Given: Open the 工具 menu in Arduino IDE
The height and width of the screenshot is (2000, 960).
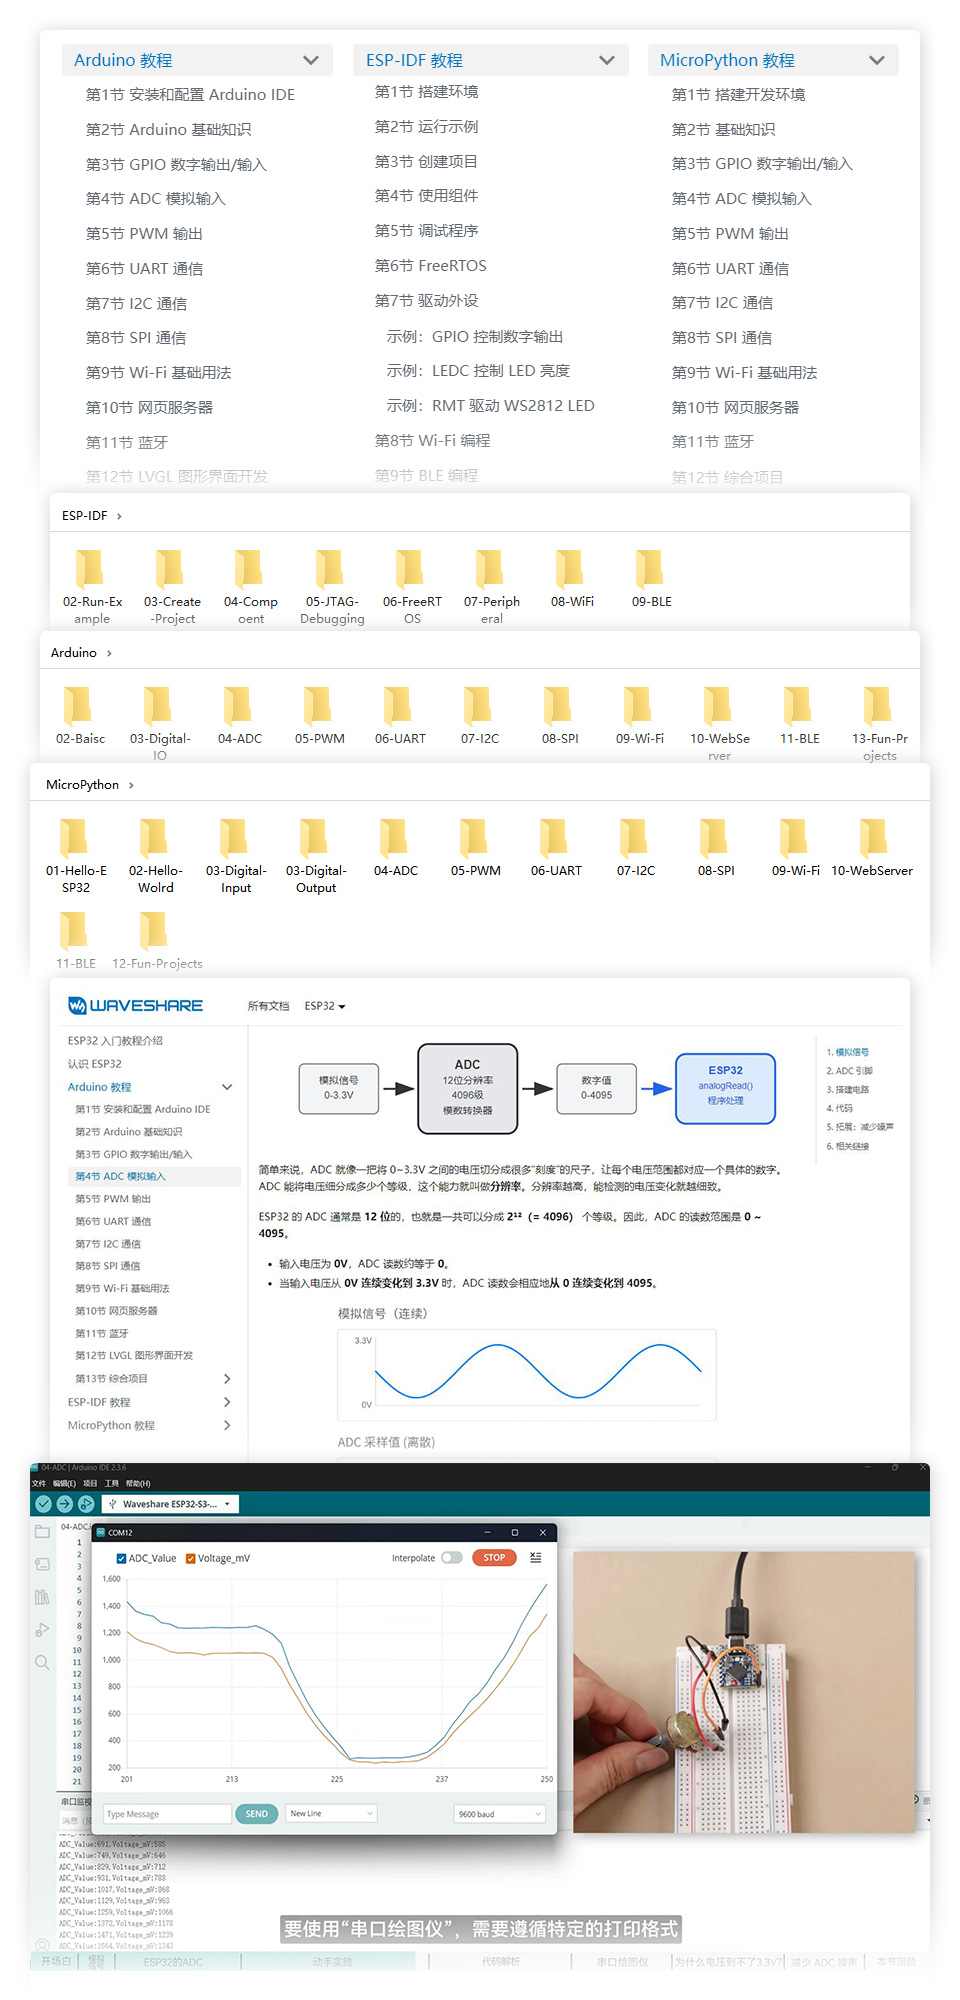Looking at the screenshot, I should (x=112, y=1483).
